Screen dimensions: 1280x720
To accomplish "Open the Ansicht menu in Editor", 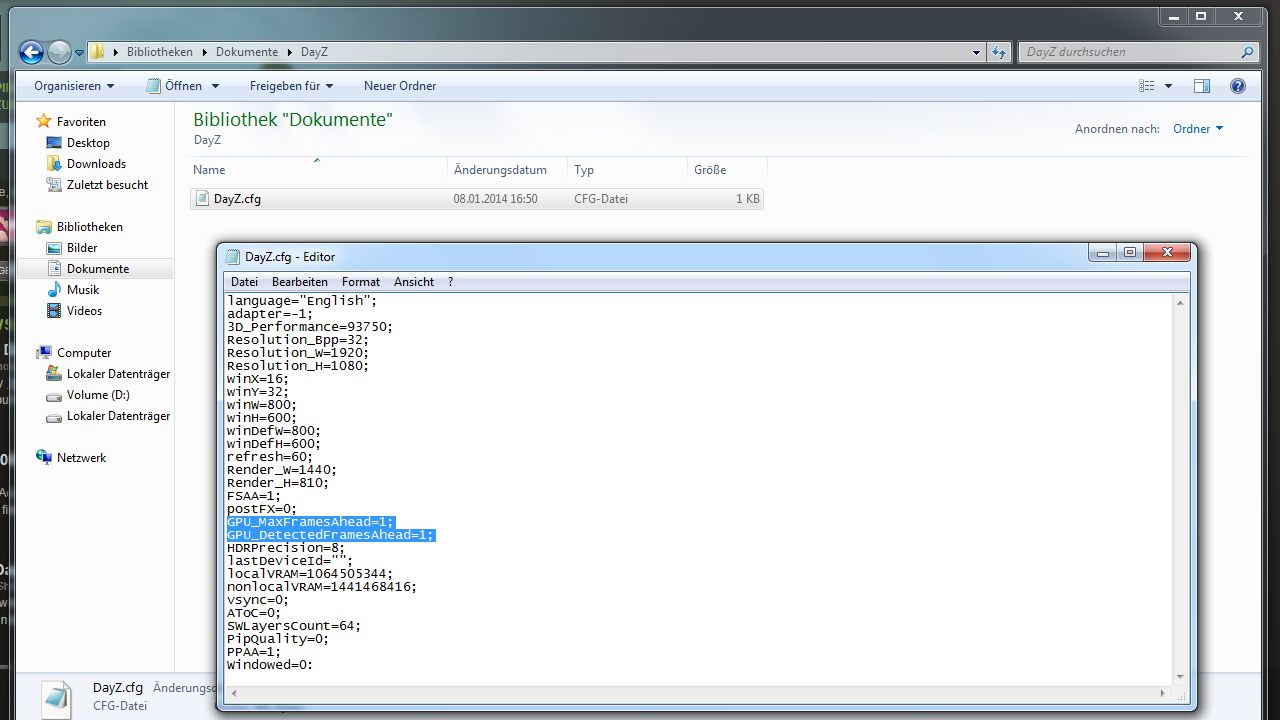I will point(414,282).
